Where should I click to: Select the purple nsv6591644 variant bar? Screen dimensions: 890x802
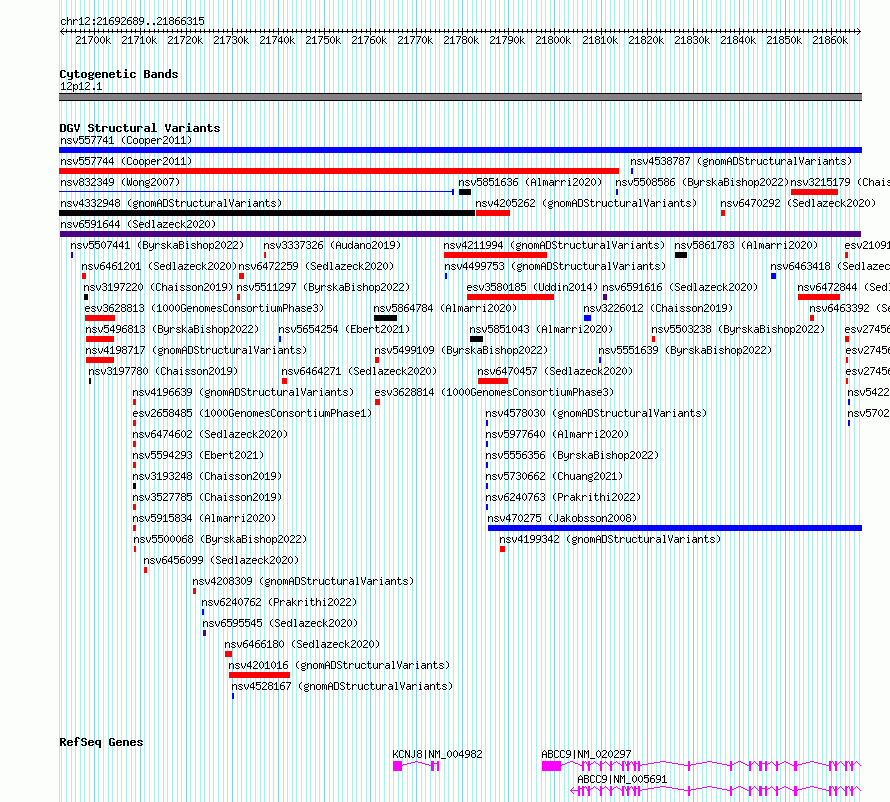(x=460, y=234)
